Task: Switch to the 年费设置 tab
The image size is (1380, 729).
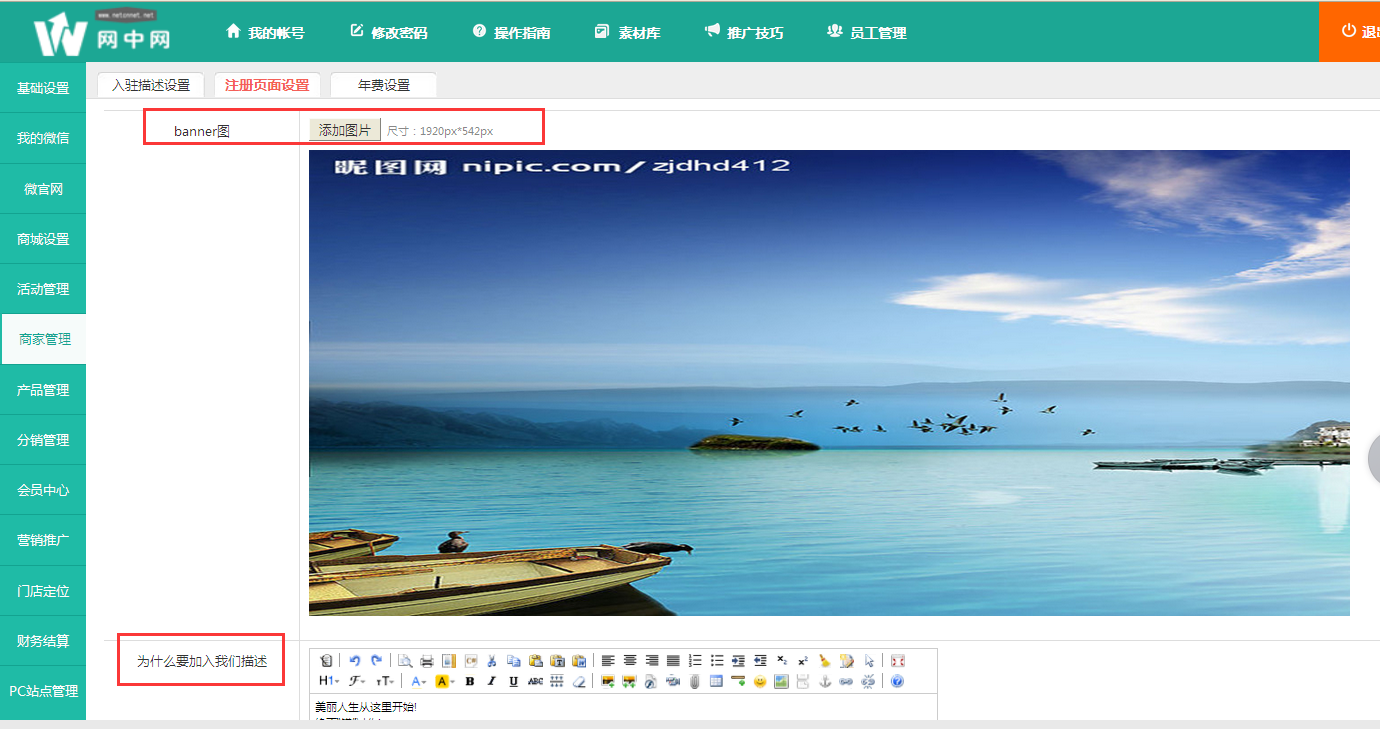Action: (384, 85)
